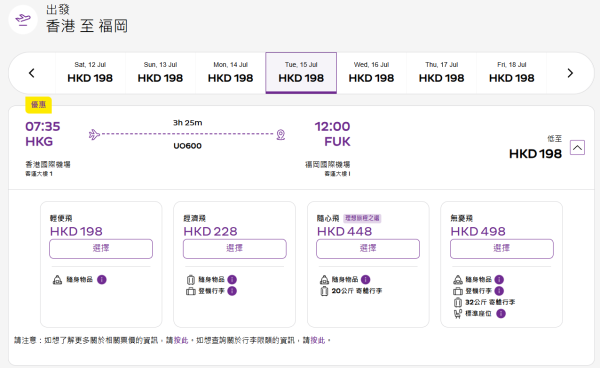
Task: Choose the 經濟飛 HKD 228 fare
Action: 235,249
